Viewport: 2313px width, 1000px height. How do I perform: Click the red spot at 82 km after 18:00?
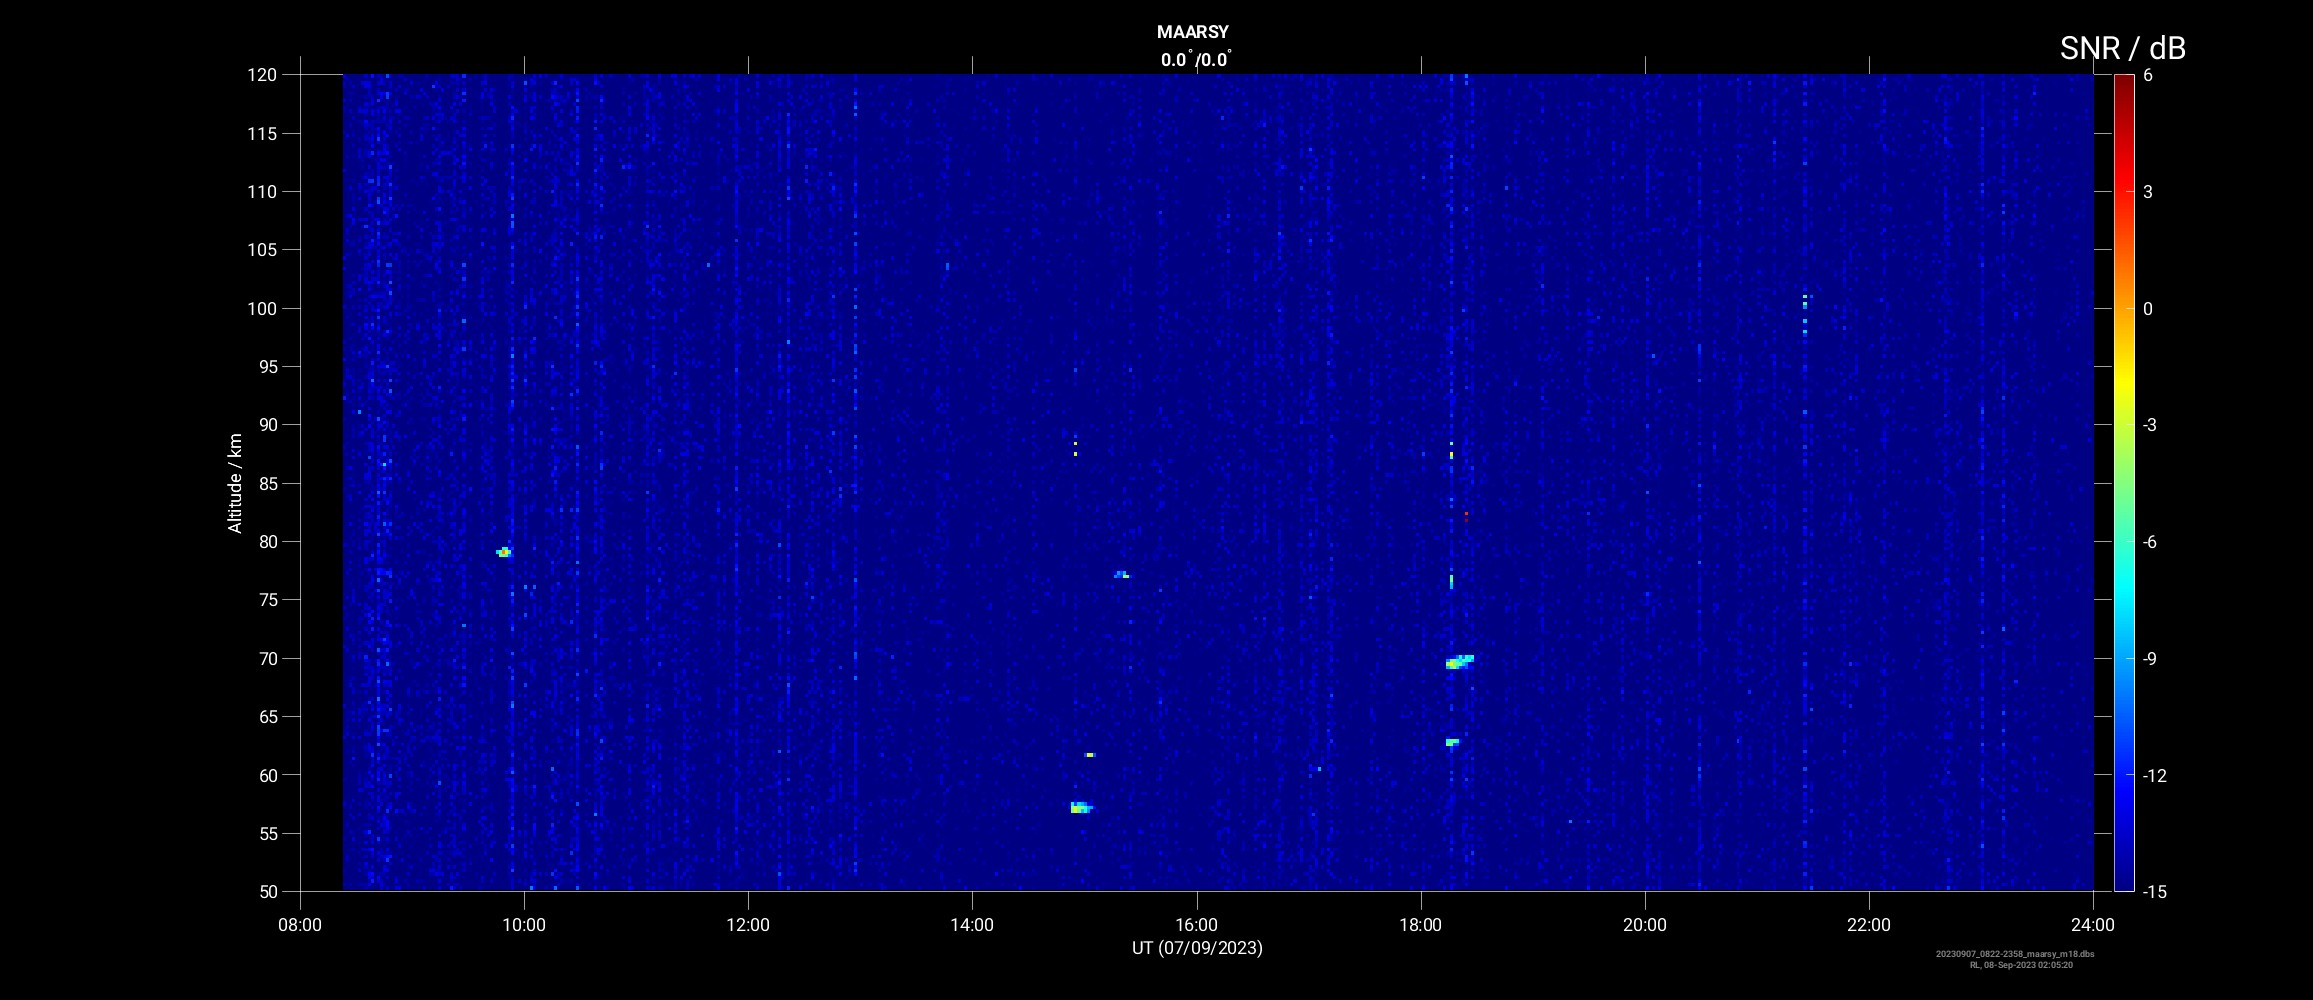(1466, 516)
